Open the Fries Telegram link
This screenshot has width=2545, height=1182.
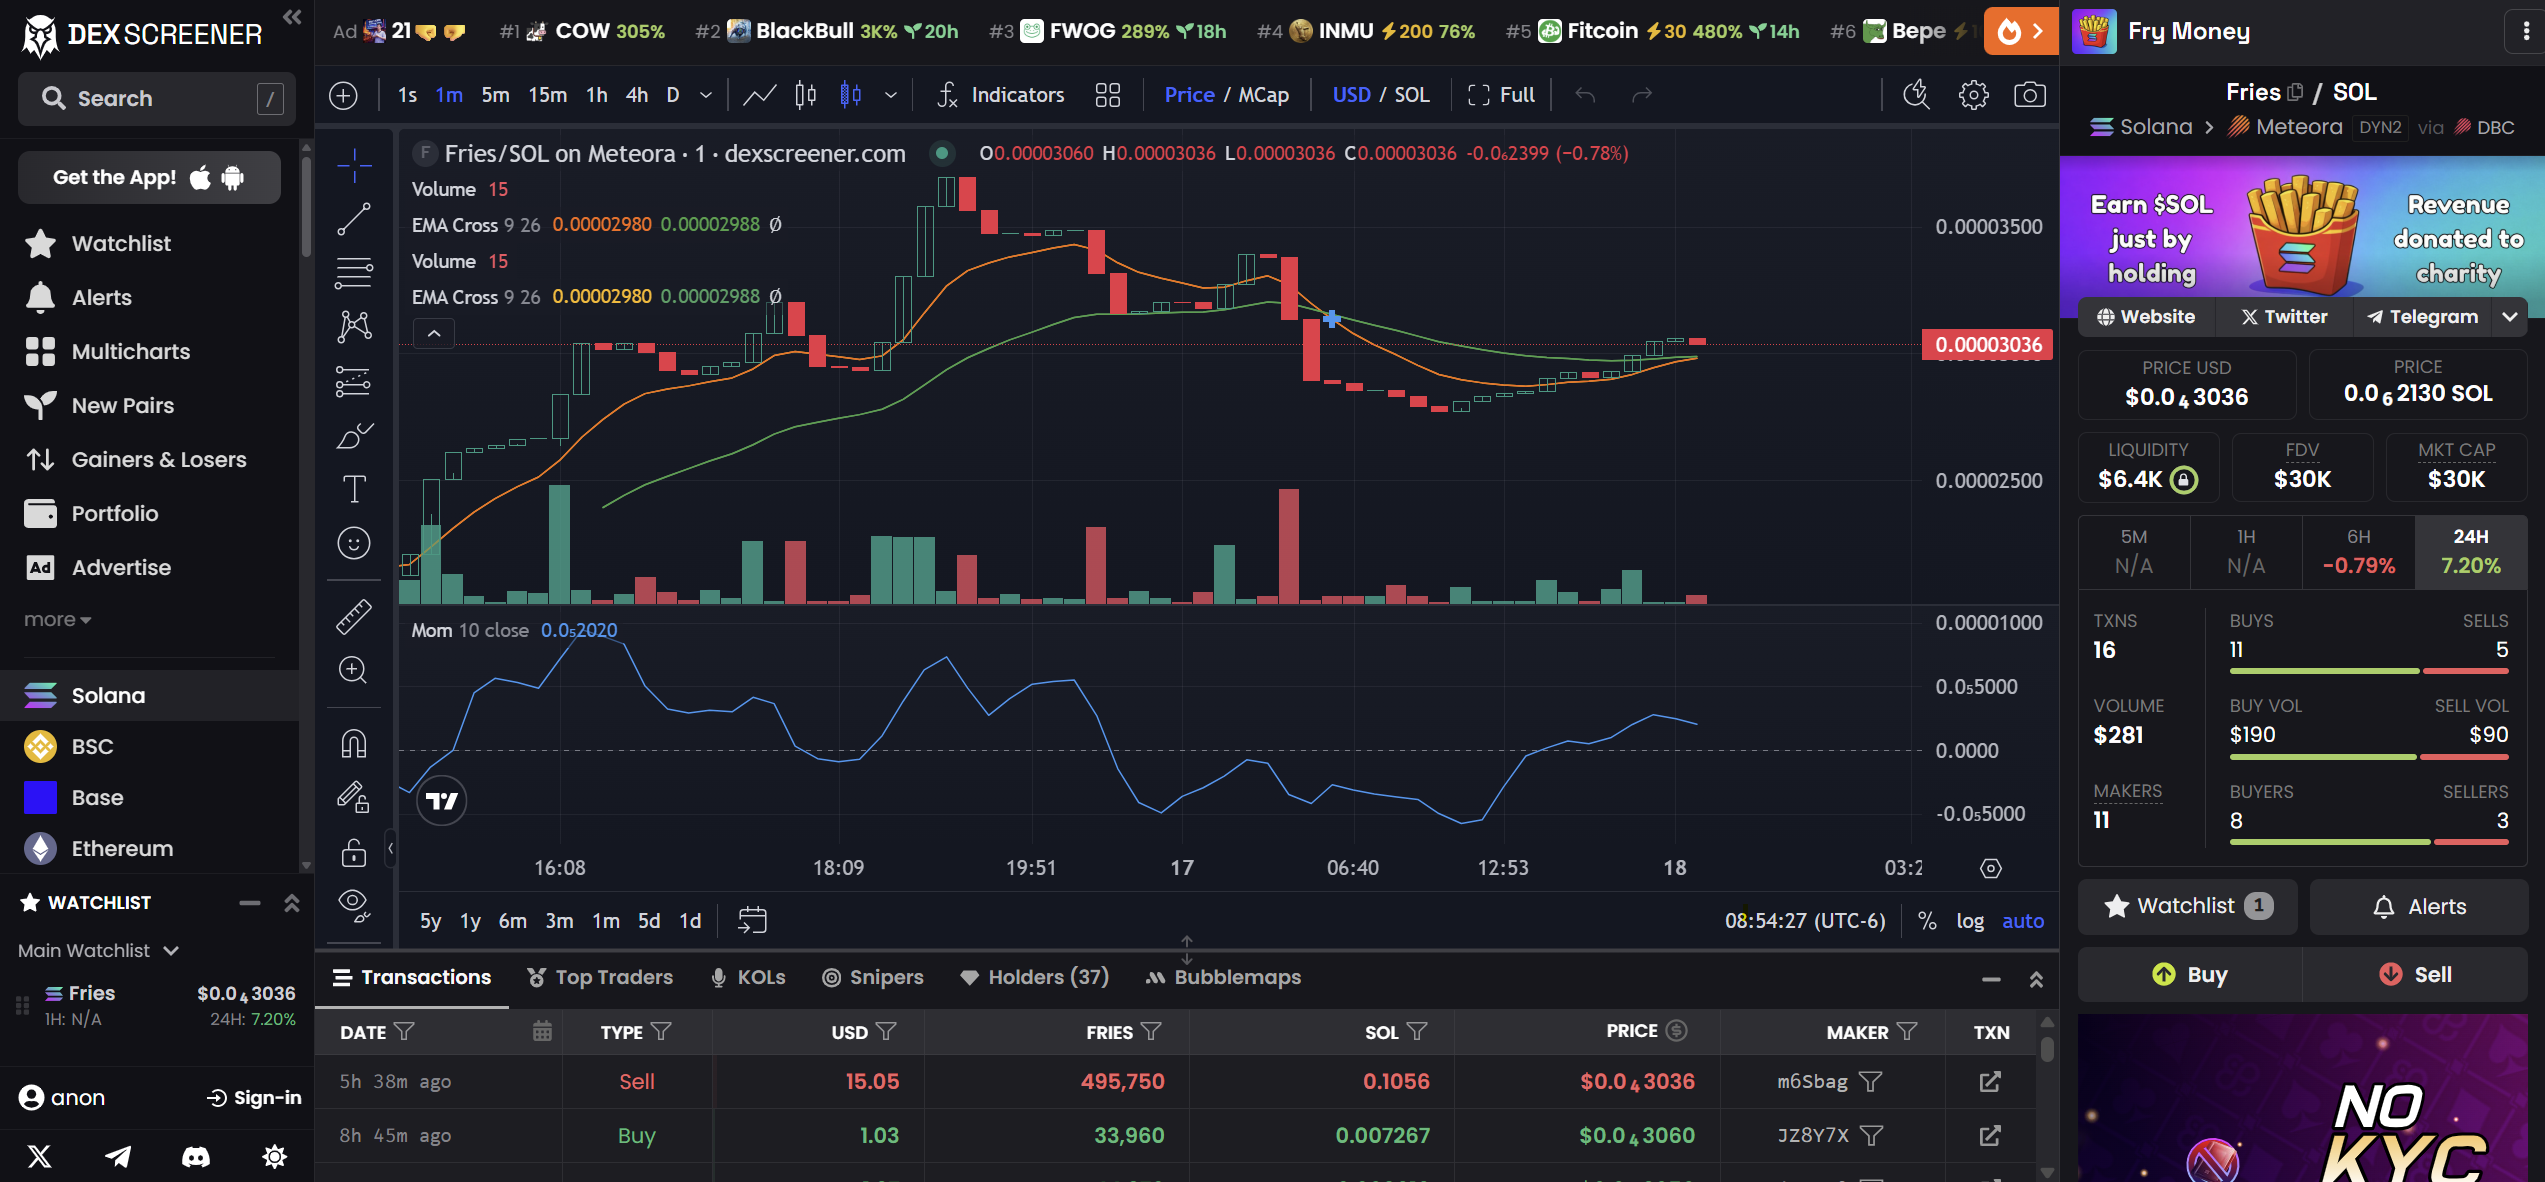(2422, 317)
